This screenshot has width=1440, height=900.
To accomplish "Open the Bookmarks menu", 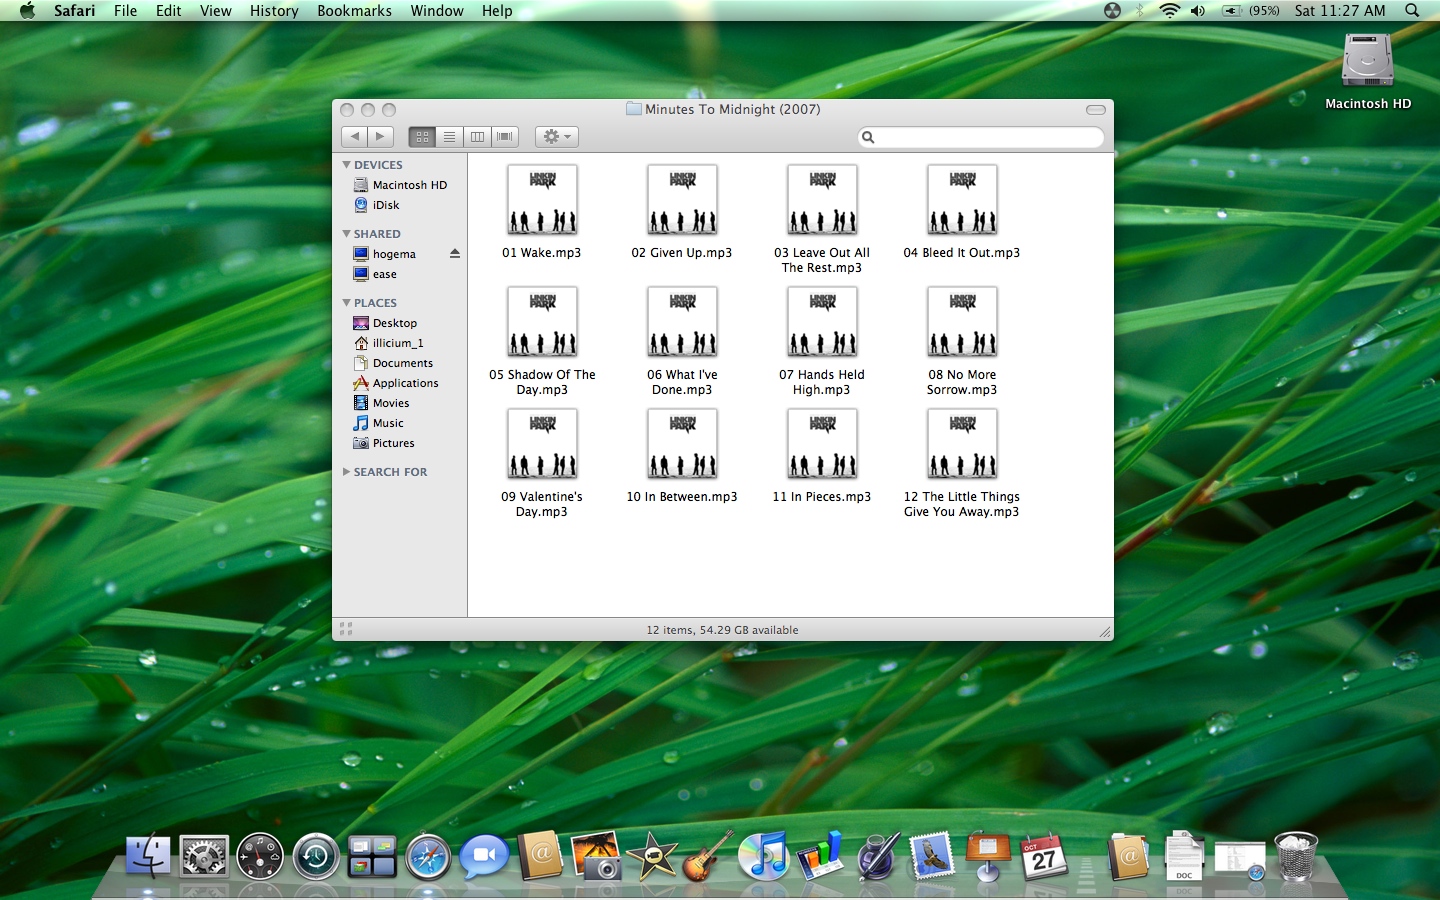I will pos(354,11).
